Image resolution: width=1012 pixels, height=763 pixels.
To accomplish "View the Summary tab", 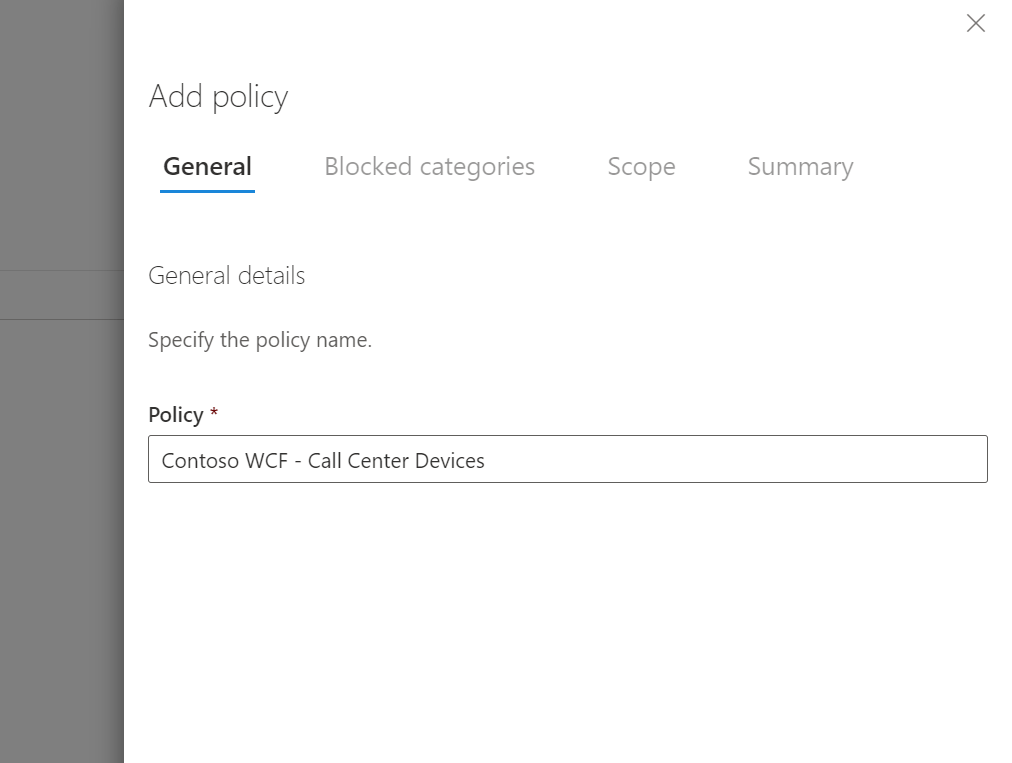I will tap(800, 167).
